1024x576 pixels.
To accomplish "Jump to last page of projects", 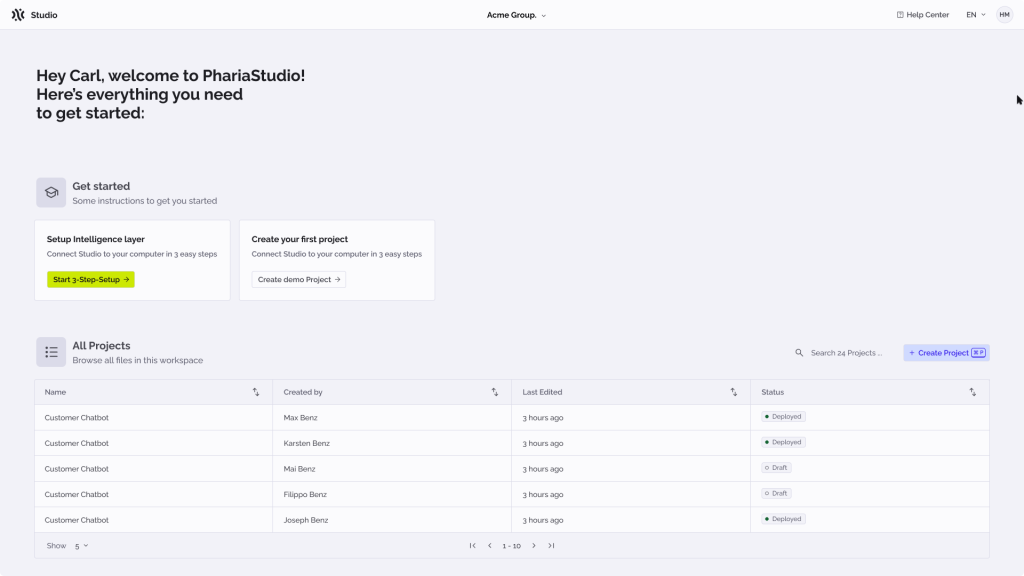I will [x=551, y=545].
